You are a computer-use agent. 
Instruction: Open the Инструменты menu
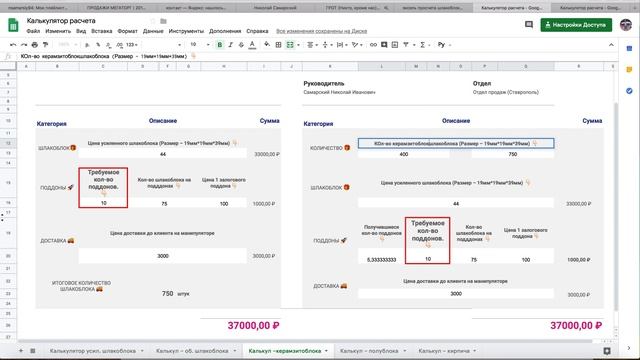pyautogui.click(x=186, y=31)
